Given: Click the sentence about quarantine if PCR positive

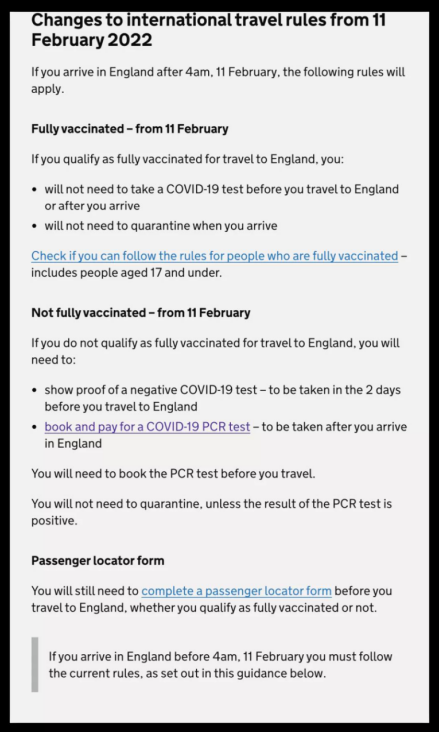Looking at the screenshot, I should coord(212,512).
